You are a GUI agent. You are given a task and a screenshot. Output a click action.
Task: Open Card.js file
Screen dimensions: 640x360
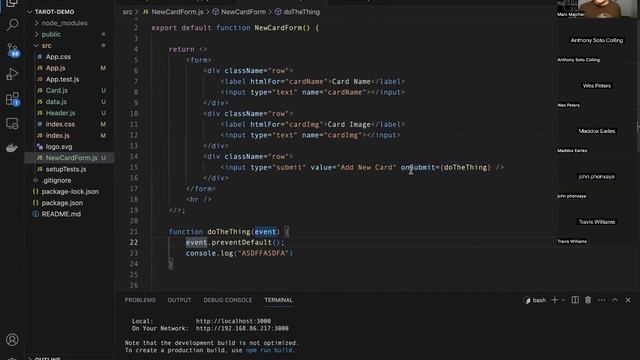[57, 91]
